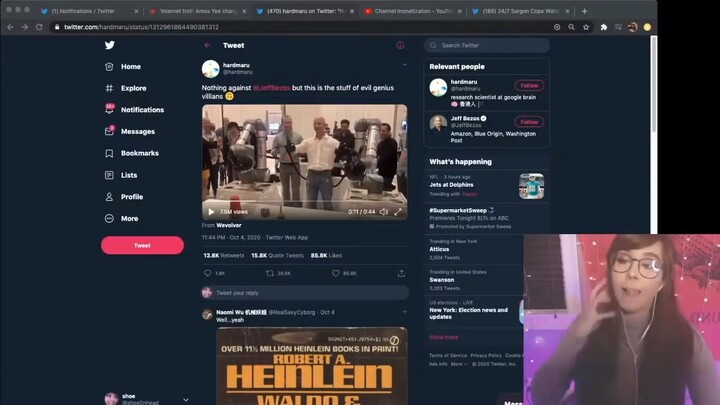Open the Swanson trending topic
Screen dimensions: 720x405
(x=442, y=280)
